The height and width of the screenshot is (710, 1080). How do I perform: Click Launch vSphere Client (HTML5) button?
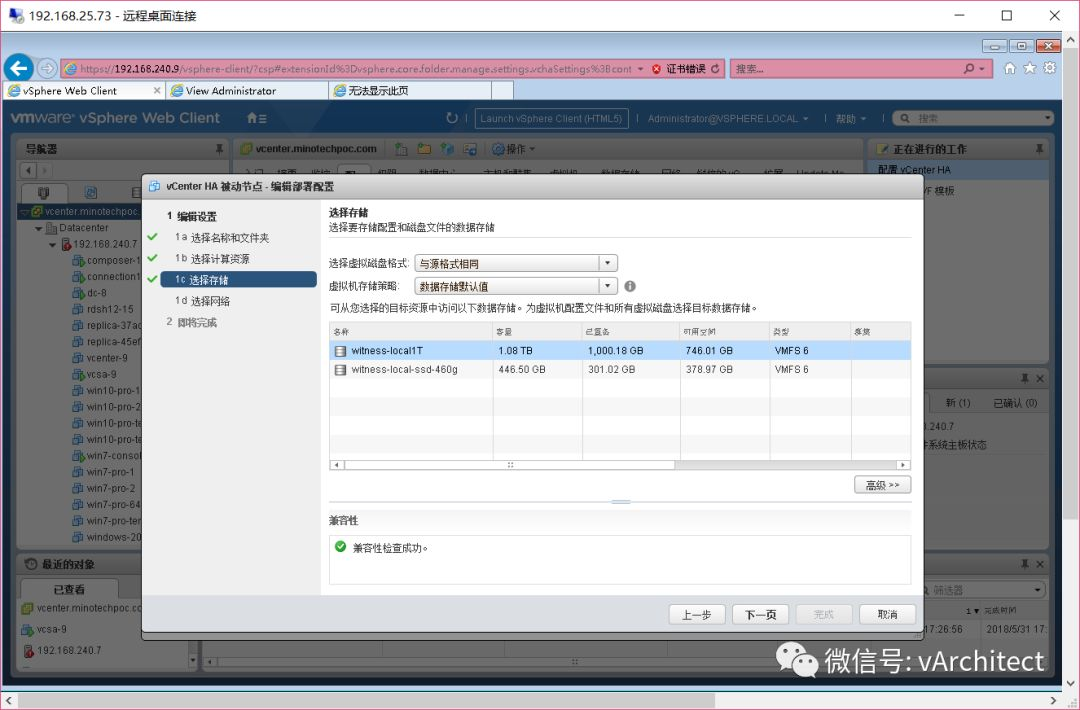coord(551,118)
